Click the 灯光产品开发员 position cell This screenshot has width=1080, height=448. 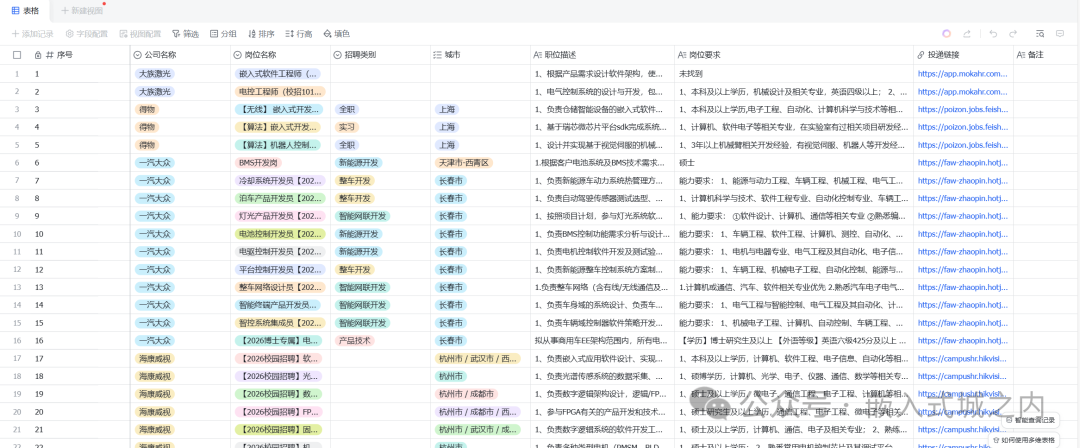click(280, 216)
